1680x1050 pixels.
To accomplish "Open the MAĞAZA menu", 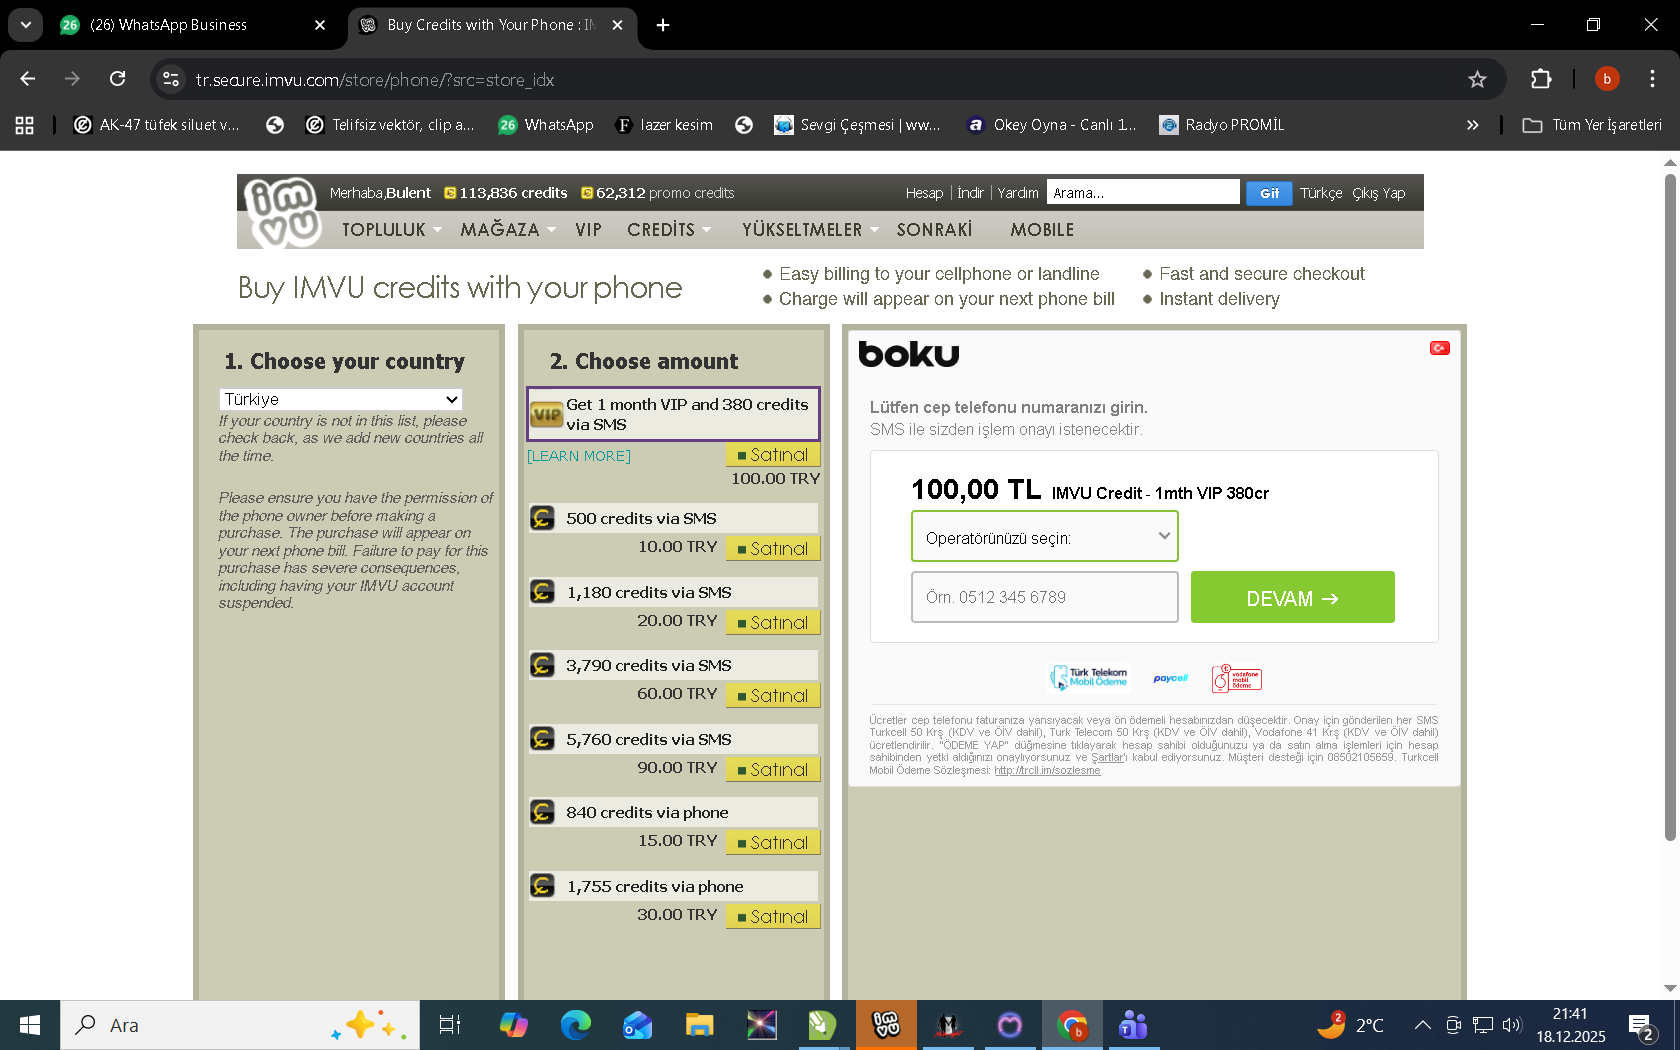I will pyautogui.click(x=507, y=230).
